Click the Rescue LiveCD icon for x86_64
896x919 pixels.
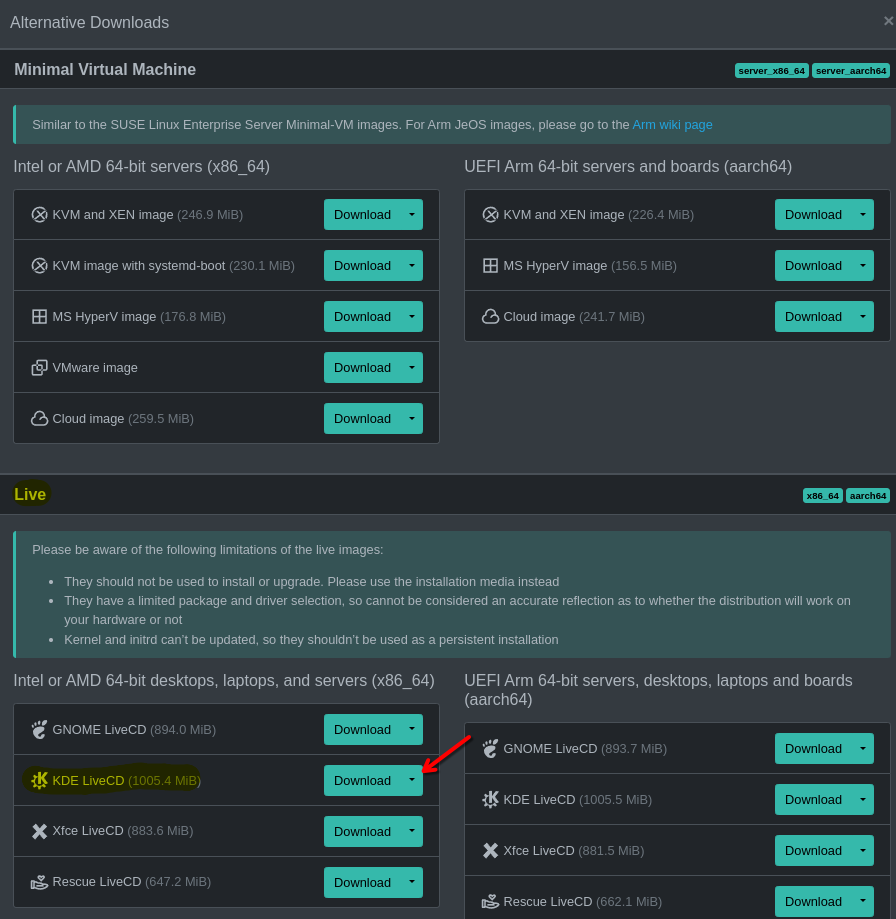[39, 882]
